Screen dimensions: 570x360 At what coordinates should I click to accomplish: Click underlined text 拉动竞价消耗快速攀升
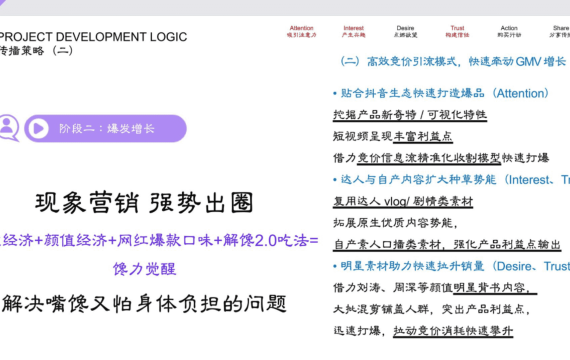pyautogui.click(x=453, y=331)
